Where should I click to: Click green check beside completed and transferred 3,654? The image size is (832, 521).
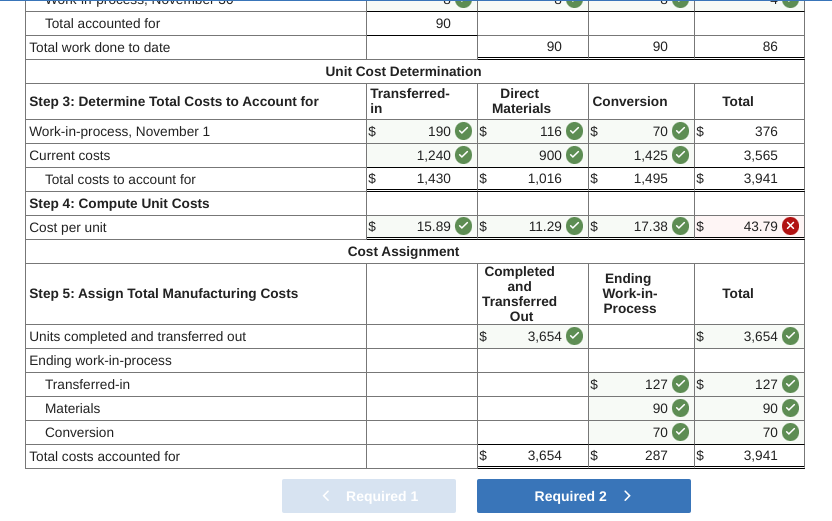[575, 336]
